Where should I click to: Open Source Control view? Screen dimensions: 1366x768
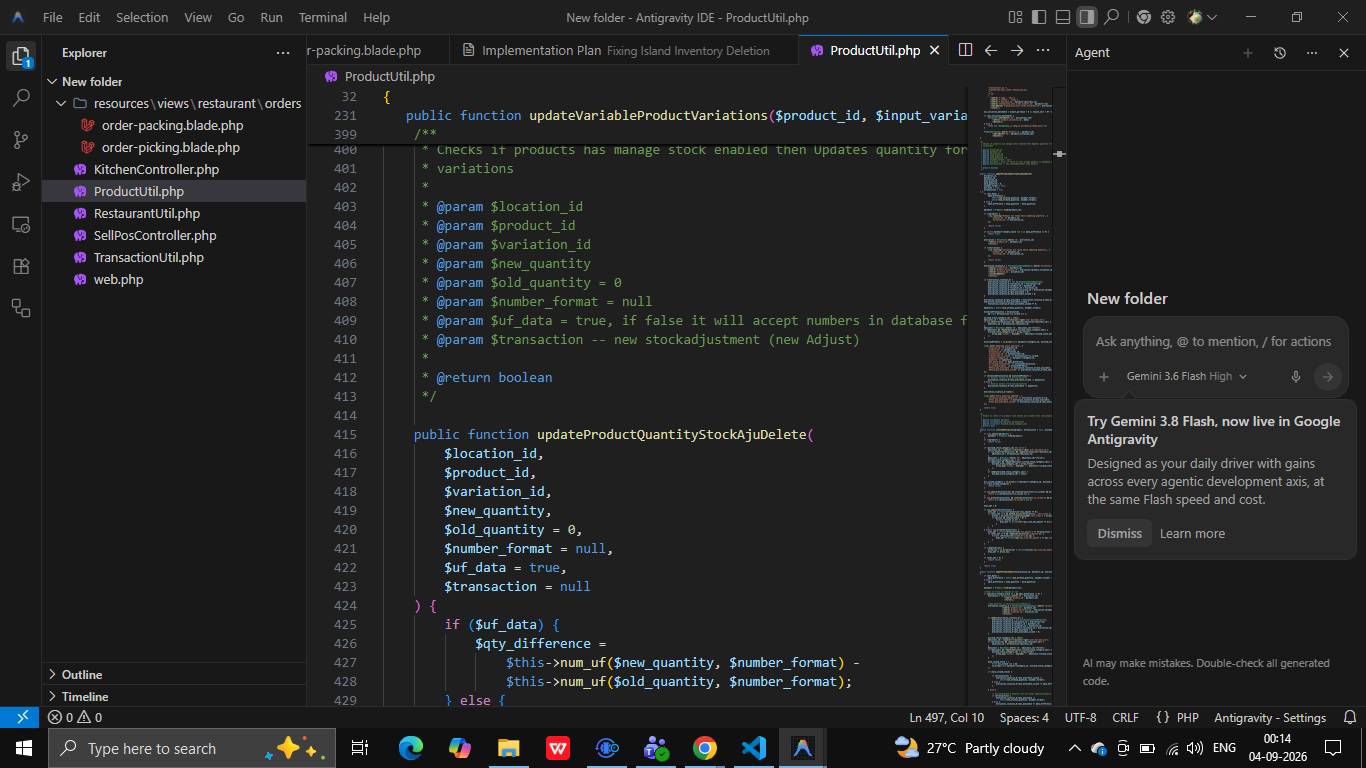(21, 140)
